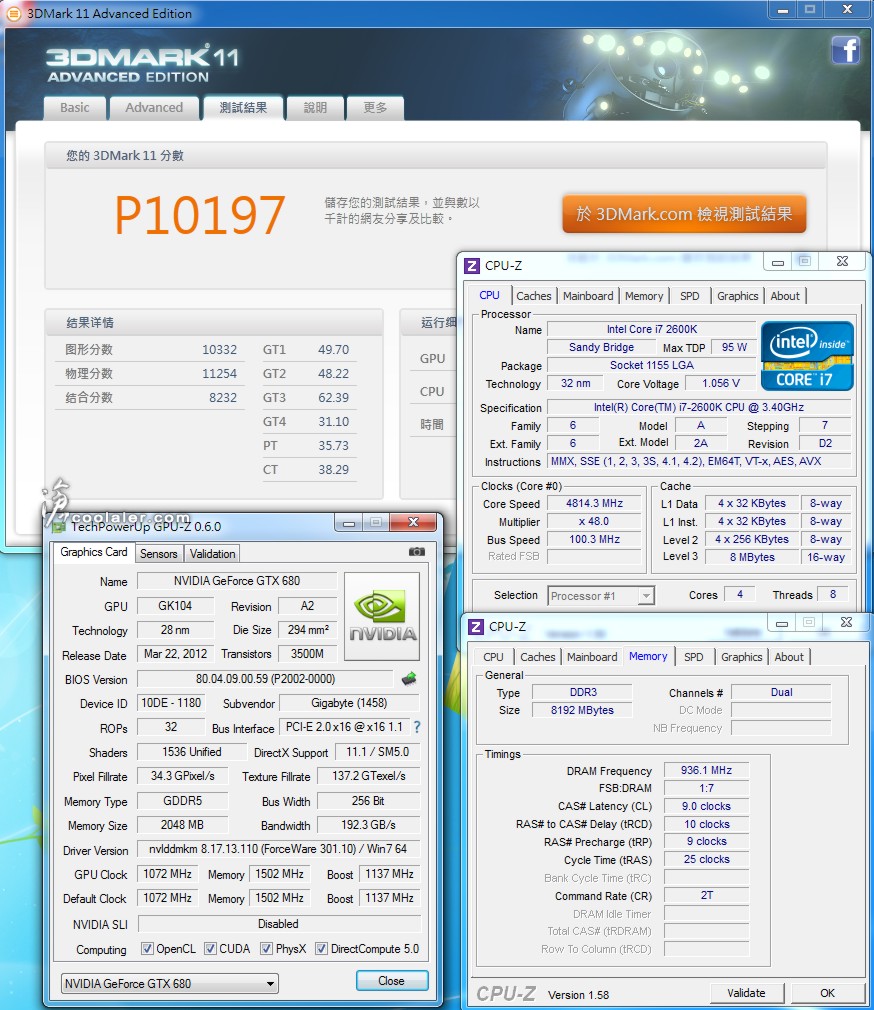Open the Mainboard tab in the lower CPU-Z window
The image size is (874, 1010).
click(593, 657)
